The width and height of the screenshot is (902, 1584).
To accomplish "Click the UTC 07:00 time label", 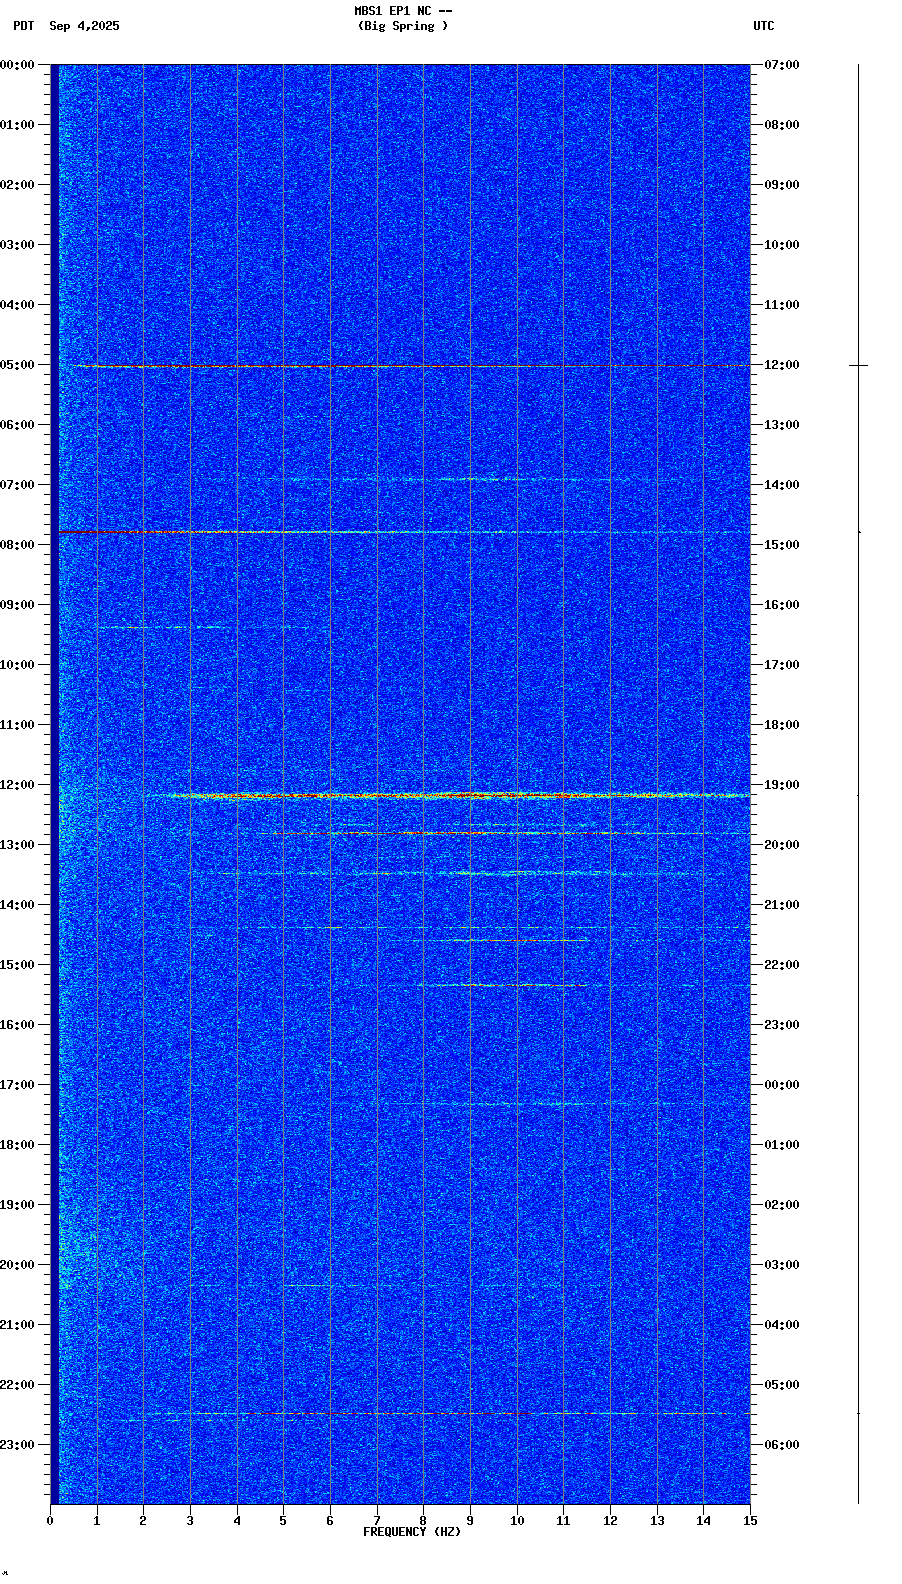I will pyautogui.click(x=782, y=65).
